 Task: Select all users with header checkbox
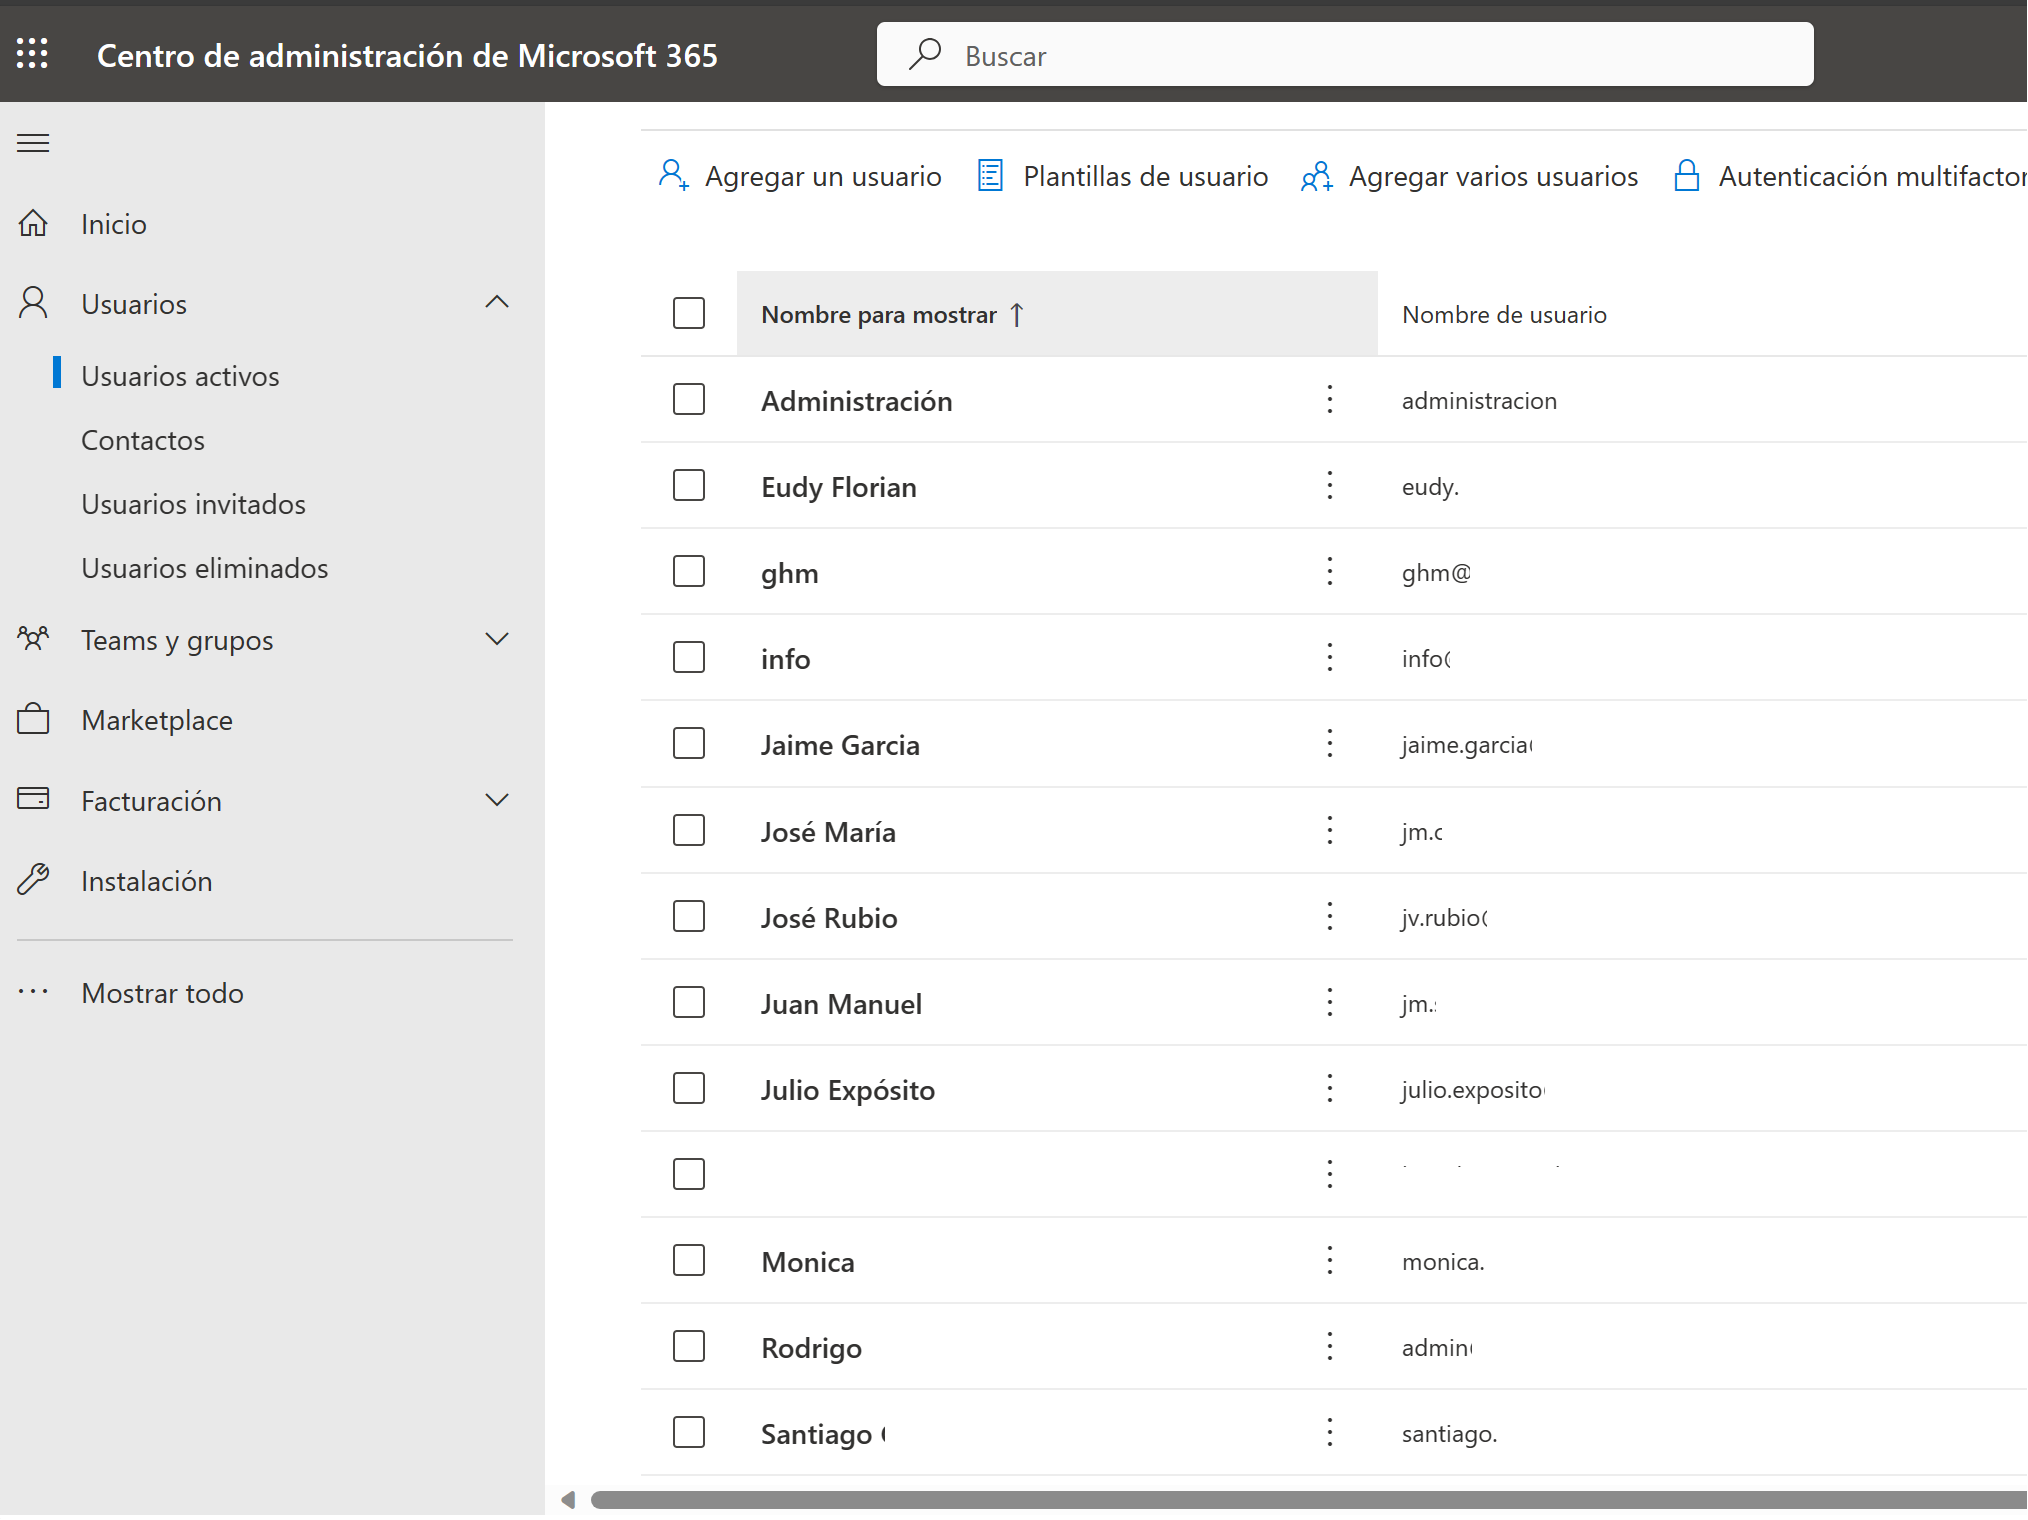pyautogui.click(x=689, y=313)
